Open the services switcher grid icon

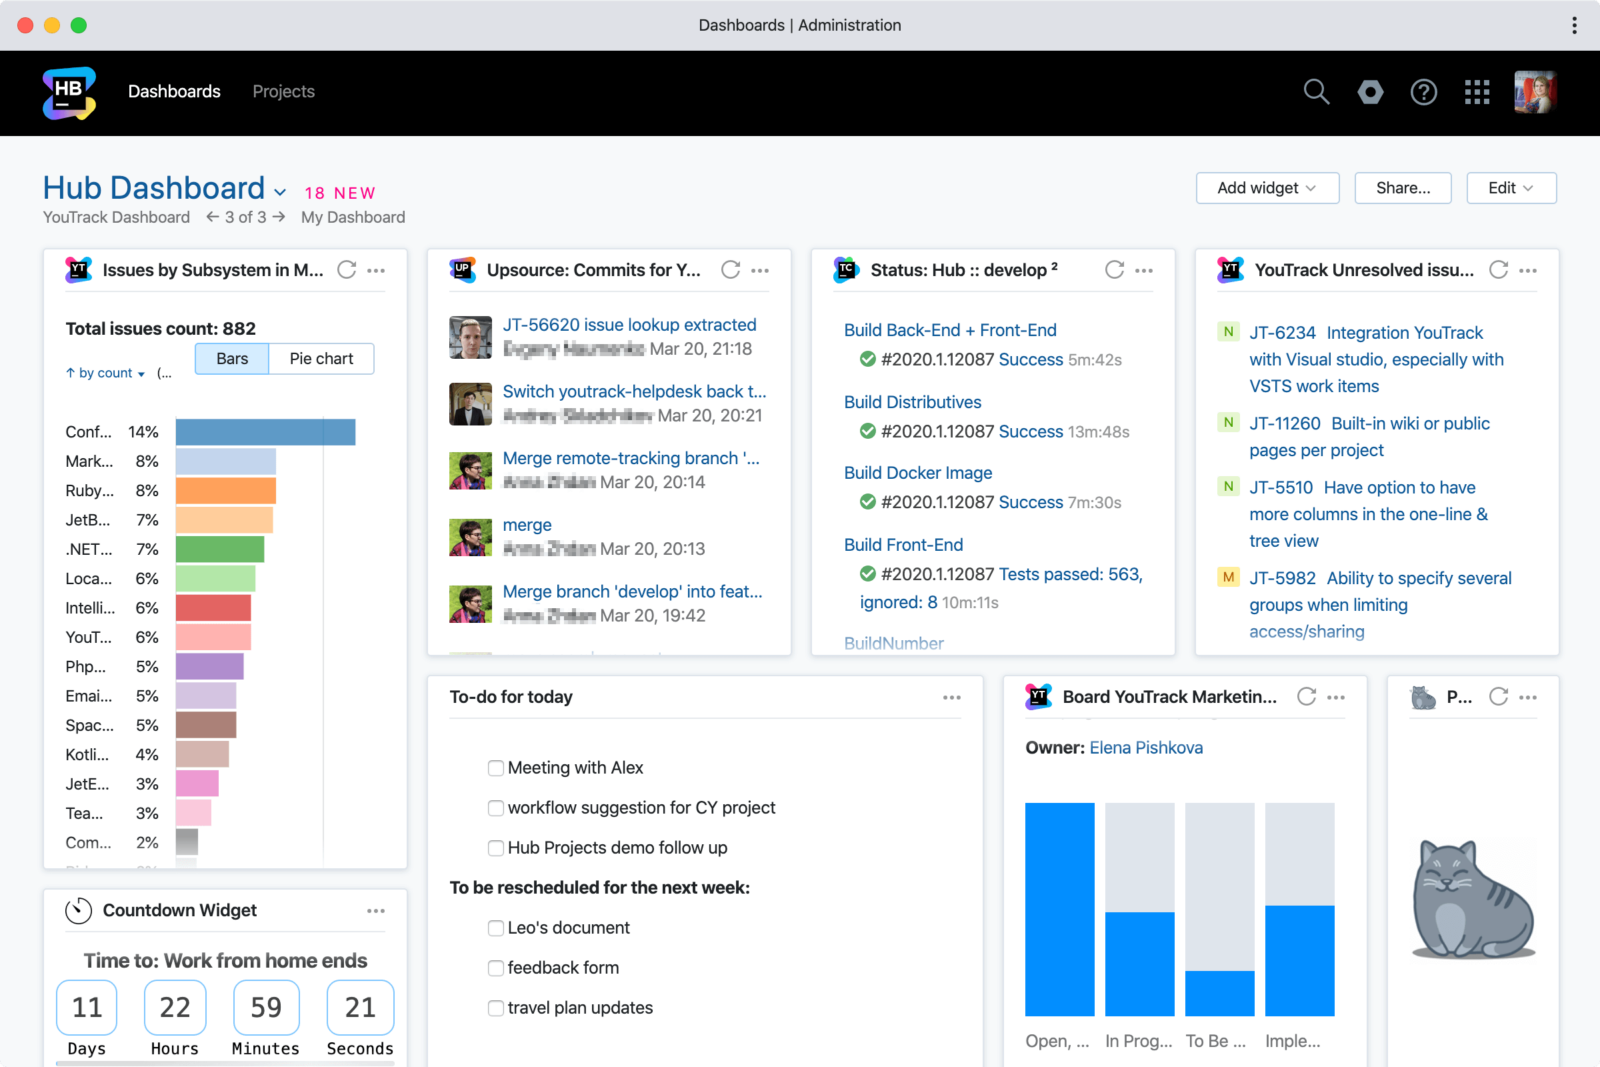(1476, 92)
